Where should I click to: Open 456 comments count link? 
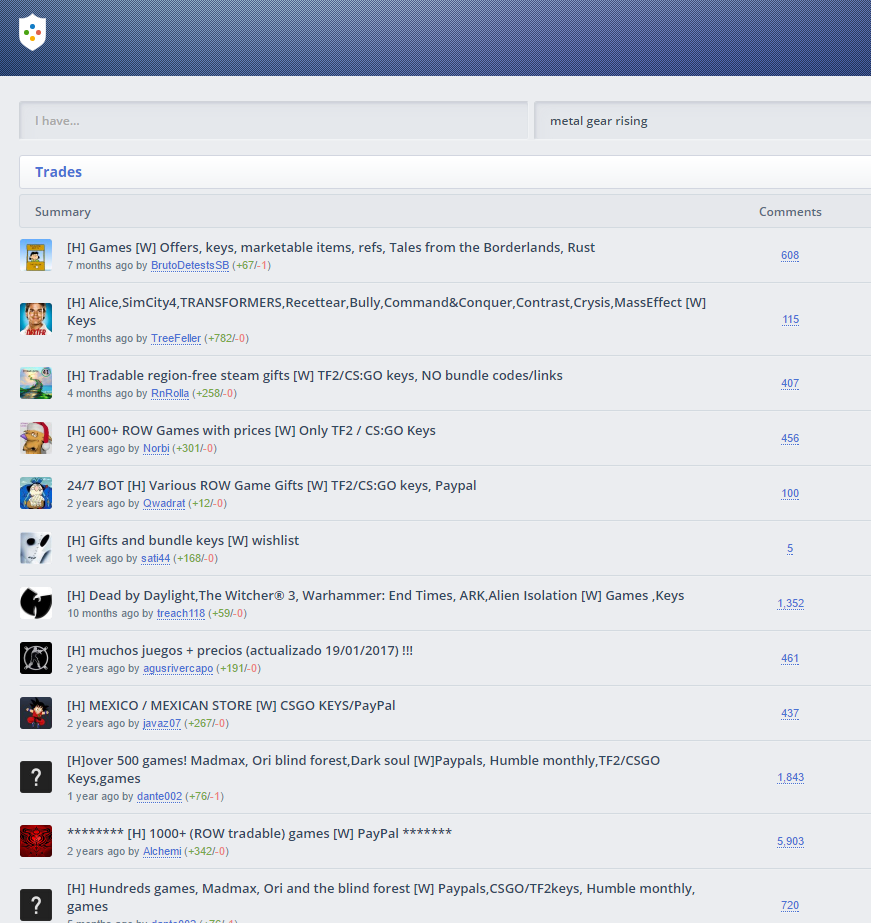click(x=790, y=439)
